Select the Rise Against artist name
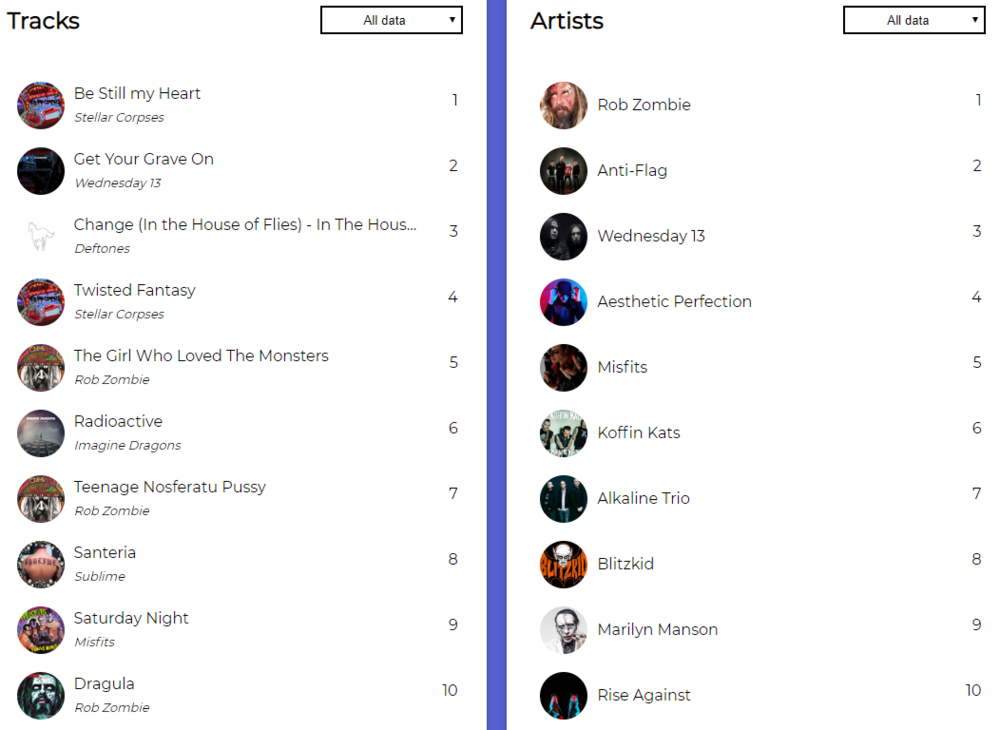The height and width of the screenshot is (730, 1000). 643,695
